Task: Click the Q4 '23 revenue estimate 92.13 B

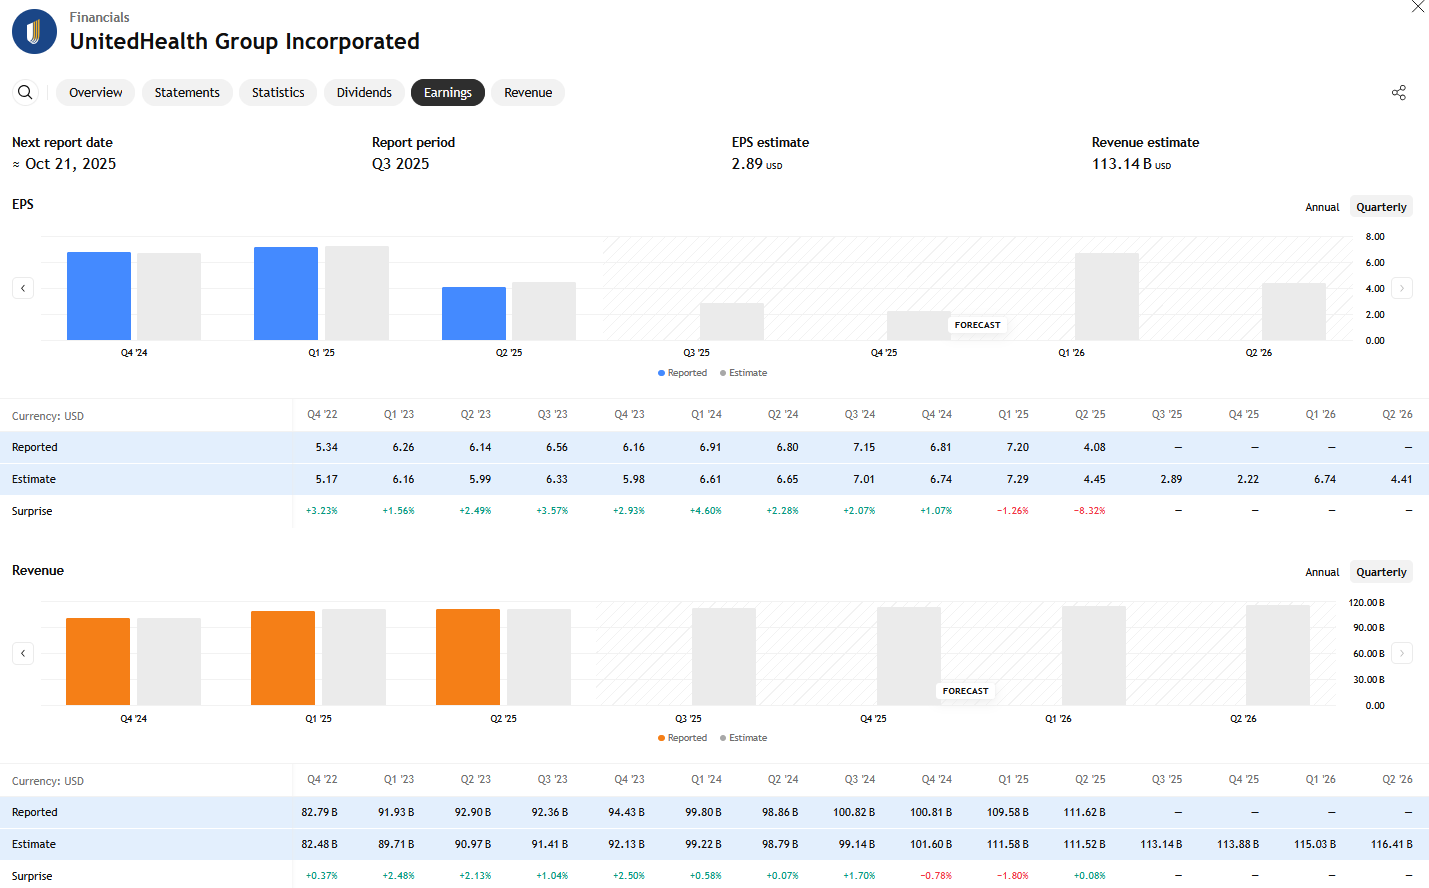Action: point(627,844)
